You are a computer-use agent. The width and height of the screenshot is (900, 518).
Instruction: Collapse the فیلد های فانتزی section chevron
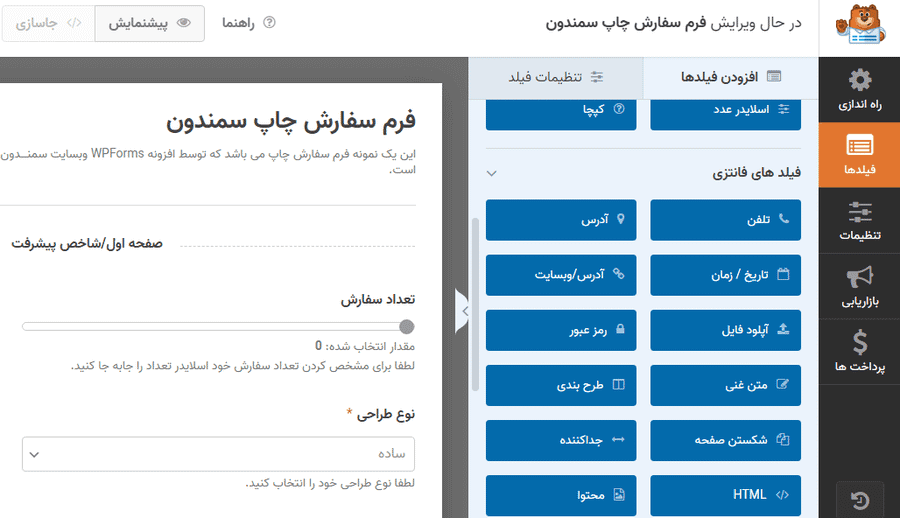coord(491,173)
